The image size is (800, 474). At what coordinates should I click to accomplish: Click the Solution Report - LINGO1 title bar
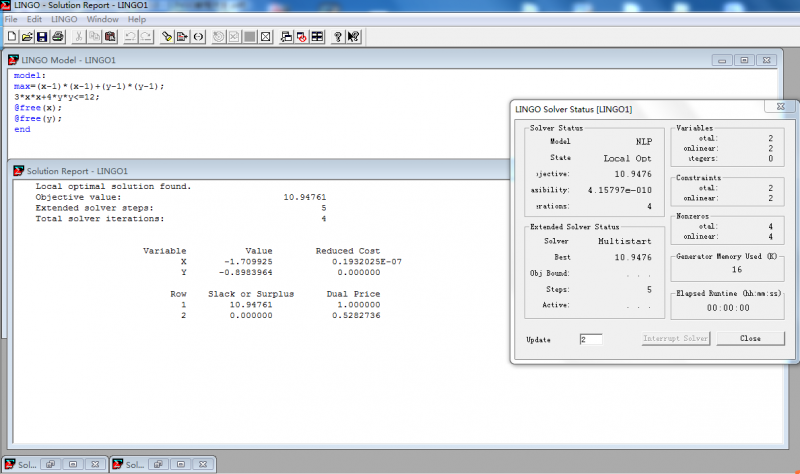point(260,171)
